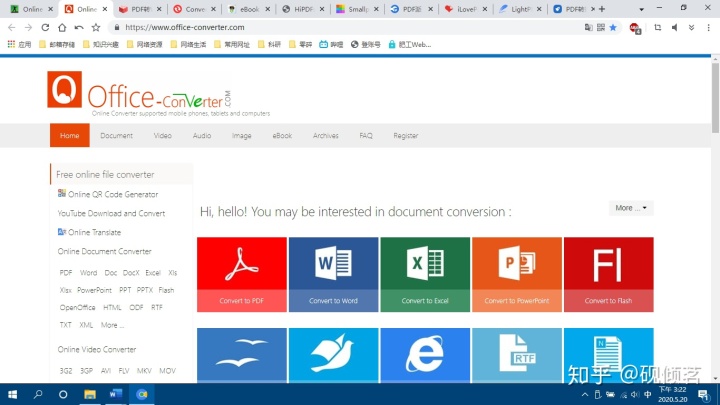Screen dimensions: 720x405
Task: Open the Convert to PowerPoint tile
Action: [x=517, y=274]
